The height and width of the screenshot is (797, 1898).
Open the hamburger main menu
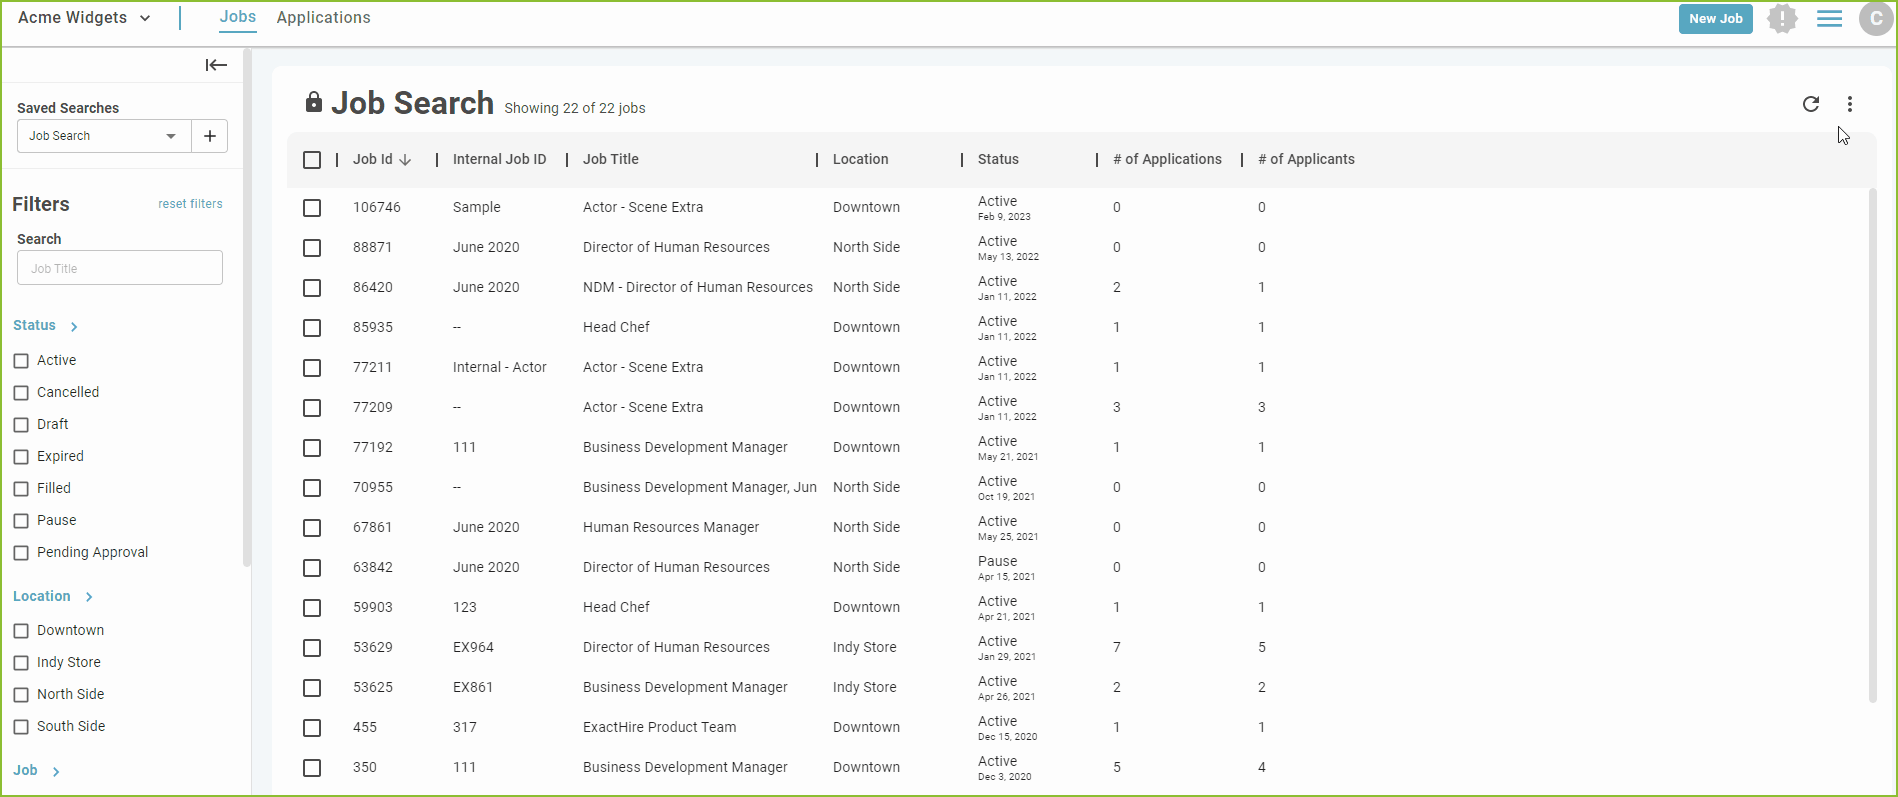[x=1829, y=19]
